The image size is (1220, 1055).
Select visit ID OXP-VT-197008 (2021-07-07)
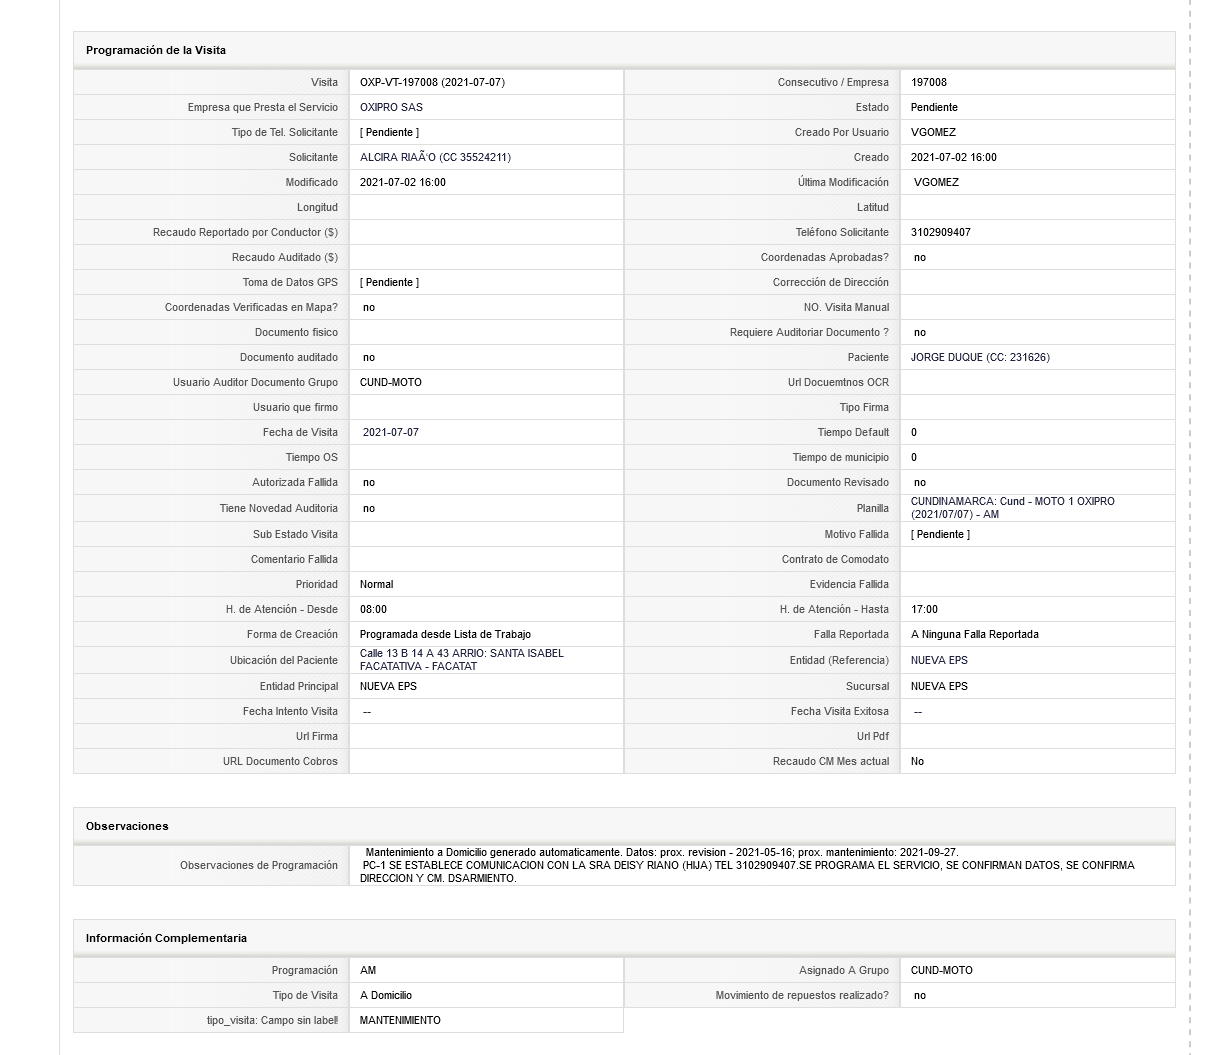(432, 82)
